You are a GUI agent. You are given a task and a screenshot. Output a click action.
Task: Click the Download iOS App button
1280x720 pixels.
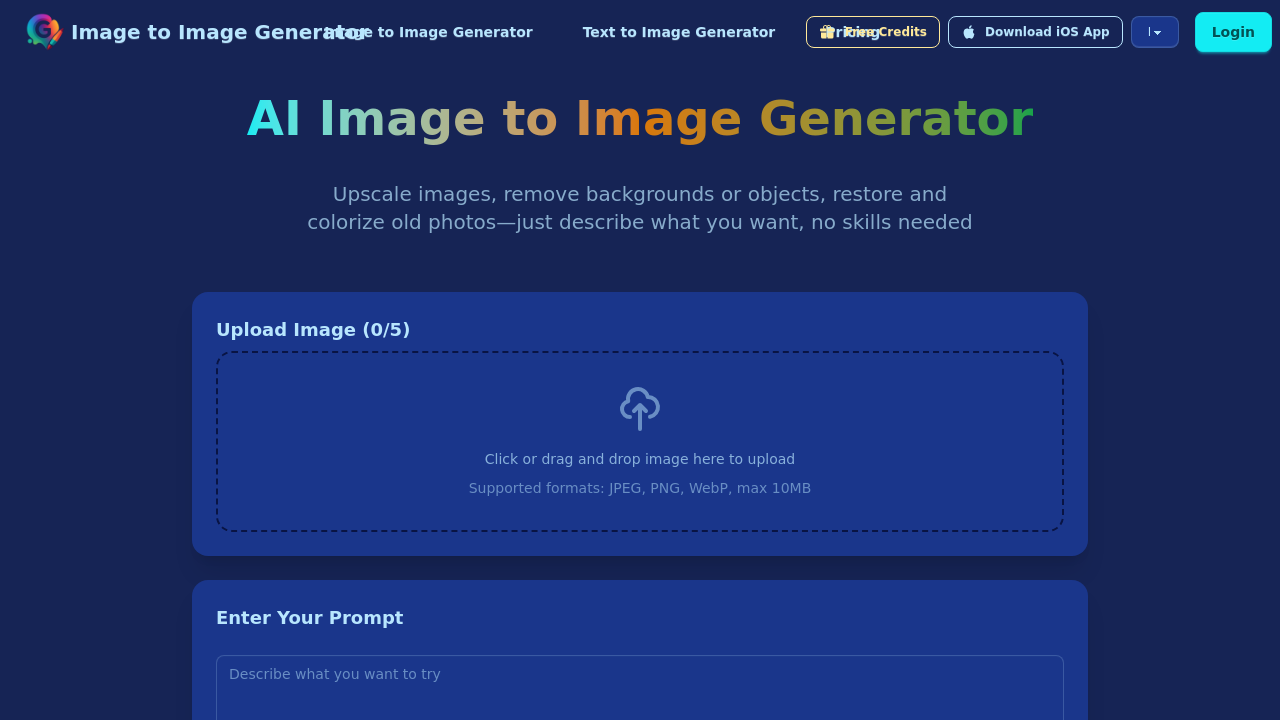pyautogui.click(x=1035, y=31)
